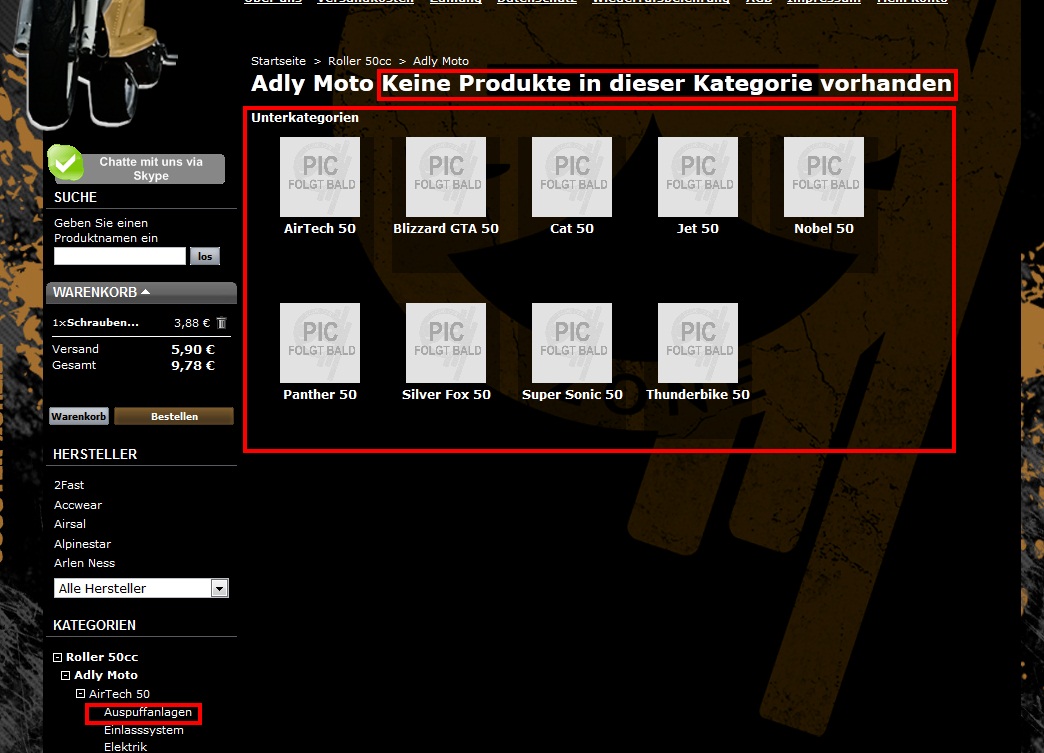Select manufacturer Accwear
The height and width of the screenshot is (753, 1044).
coord(78,505)
